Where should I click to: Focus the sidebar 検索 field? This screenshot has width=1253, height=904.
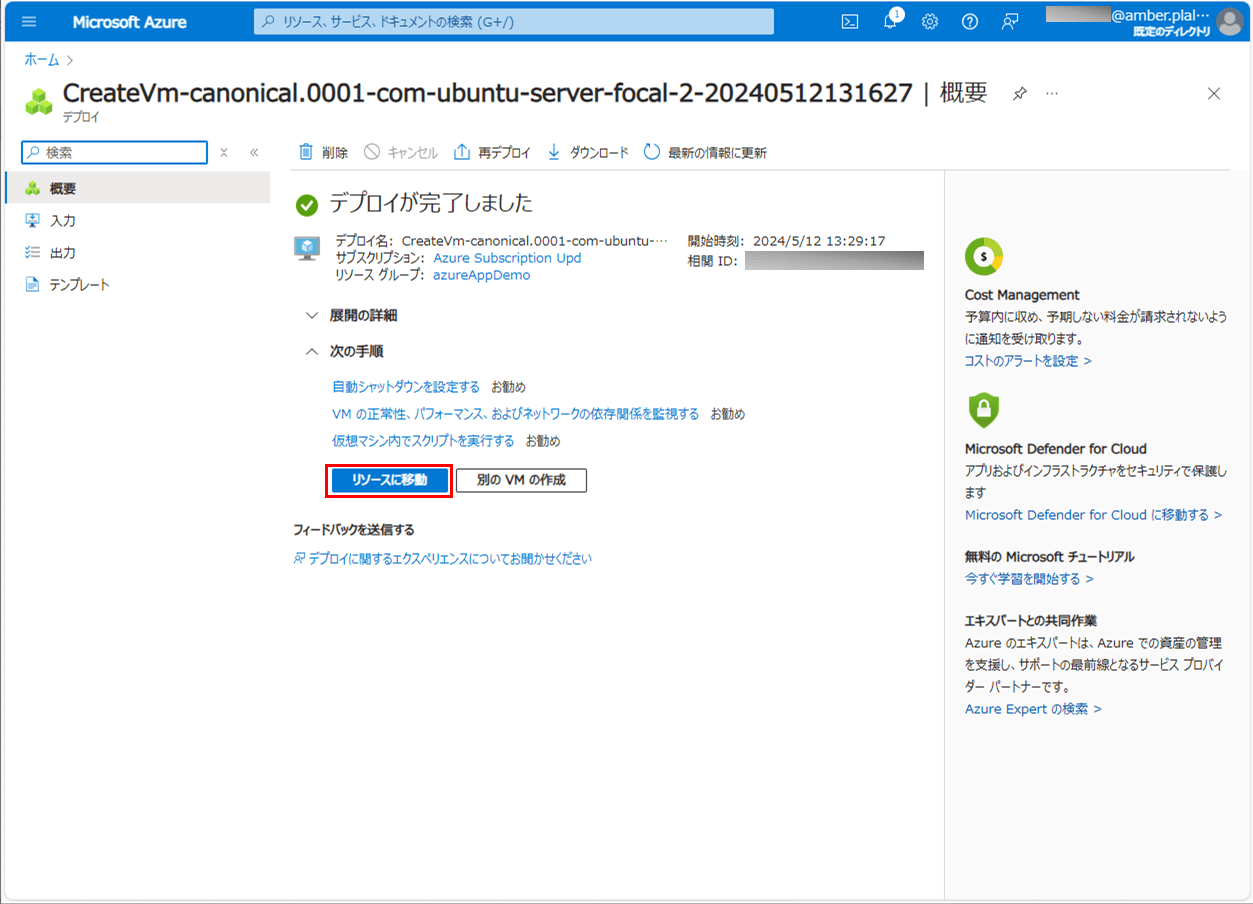tap(114, 153)
